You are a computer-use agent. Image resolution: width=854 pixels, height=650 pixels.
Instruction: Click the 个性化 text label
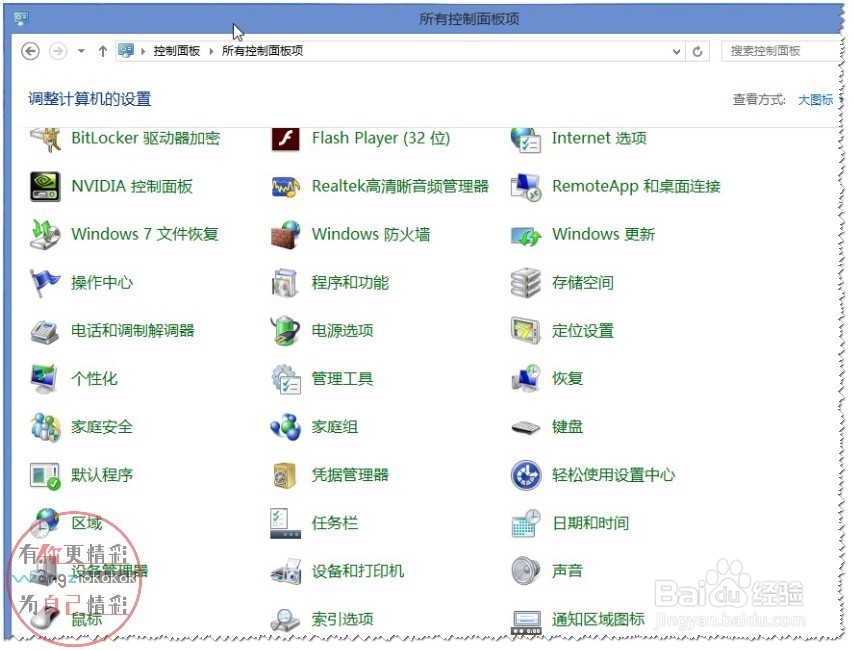[94, 379]
